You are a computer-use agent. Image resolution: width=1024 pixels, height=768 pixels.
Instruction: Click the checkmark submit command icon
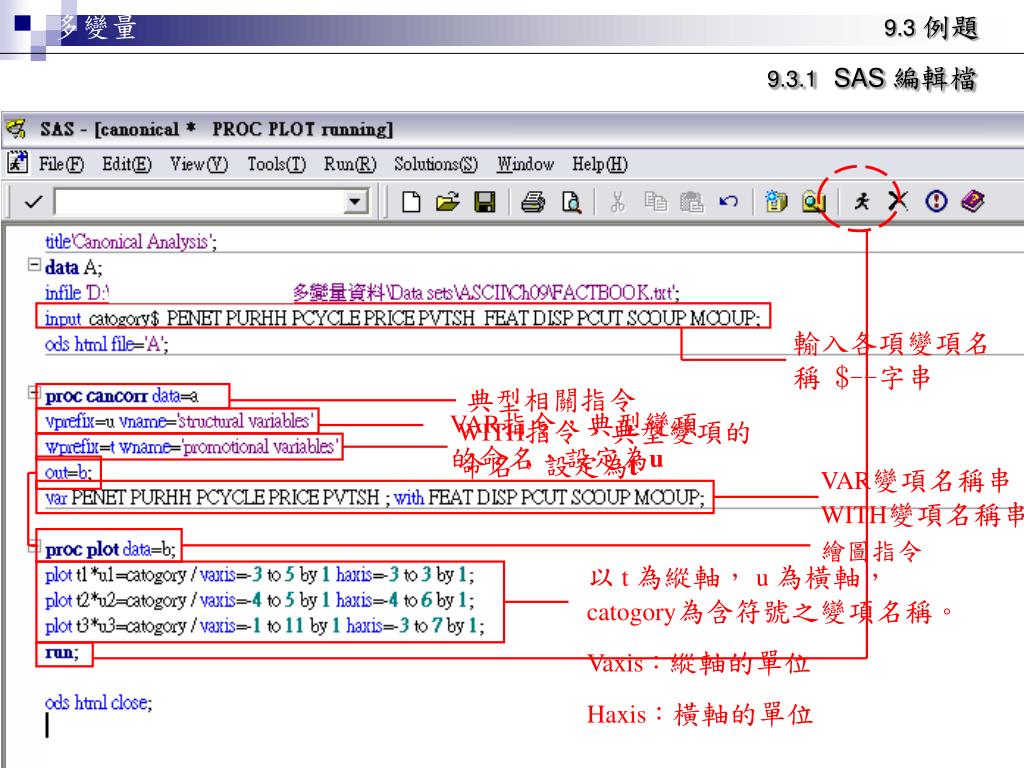click(x=33, y=202)
